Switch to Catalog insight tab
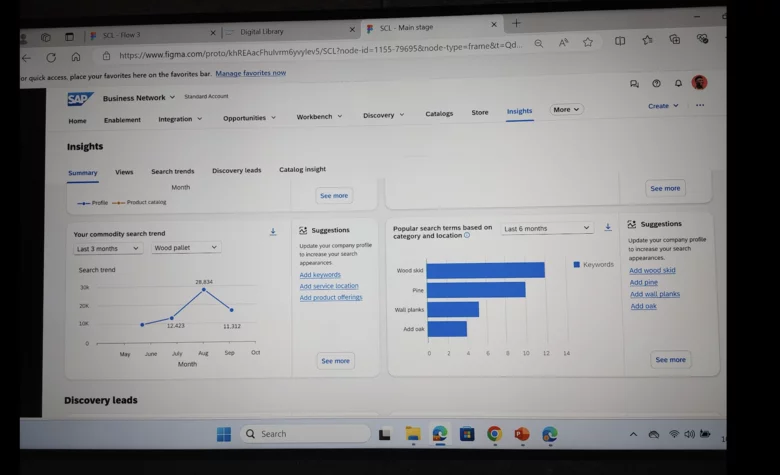Viewport: 780px width, 475px height. [302, 169]
